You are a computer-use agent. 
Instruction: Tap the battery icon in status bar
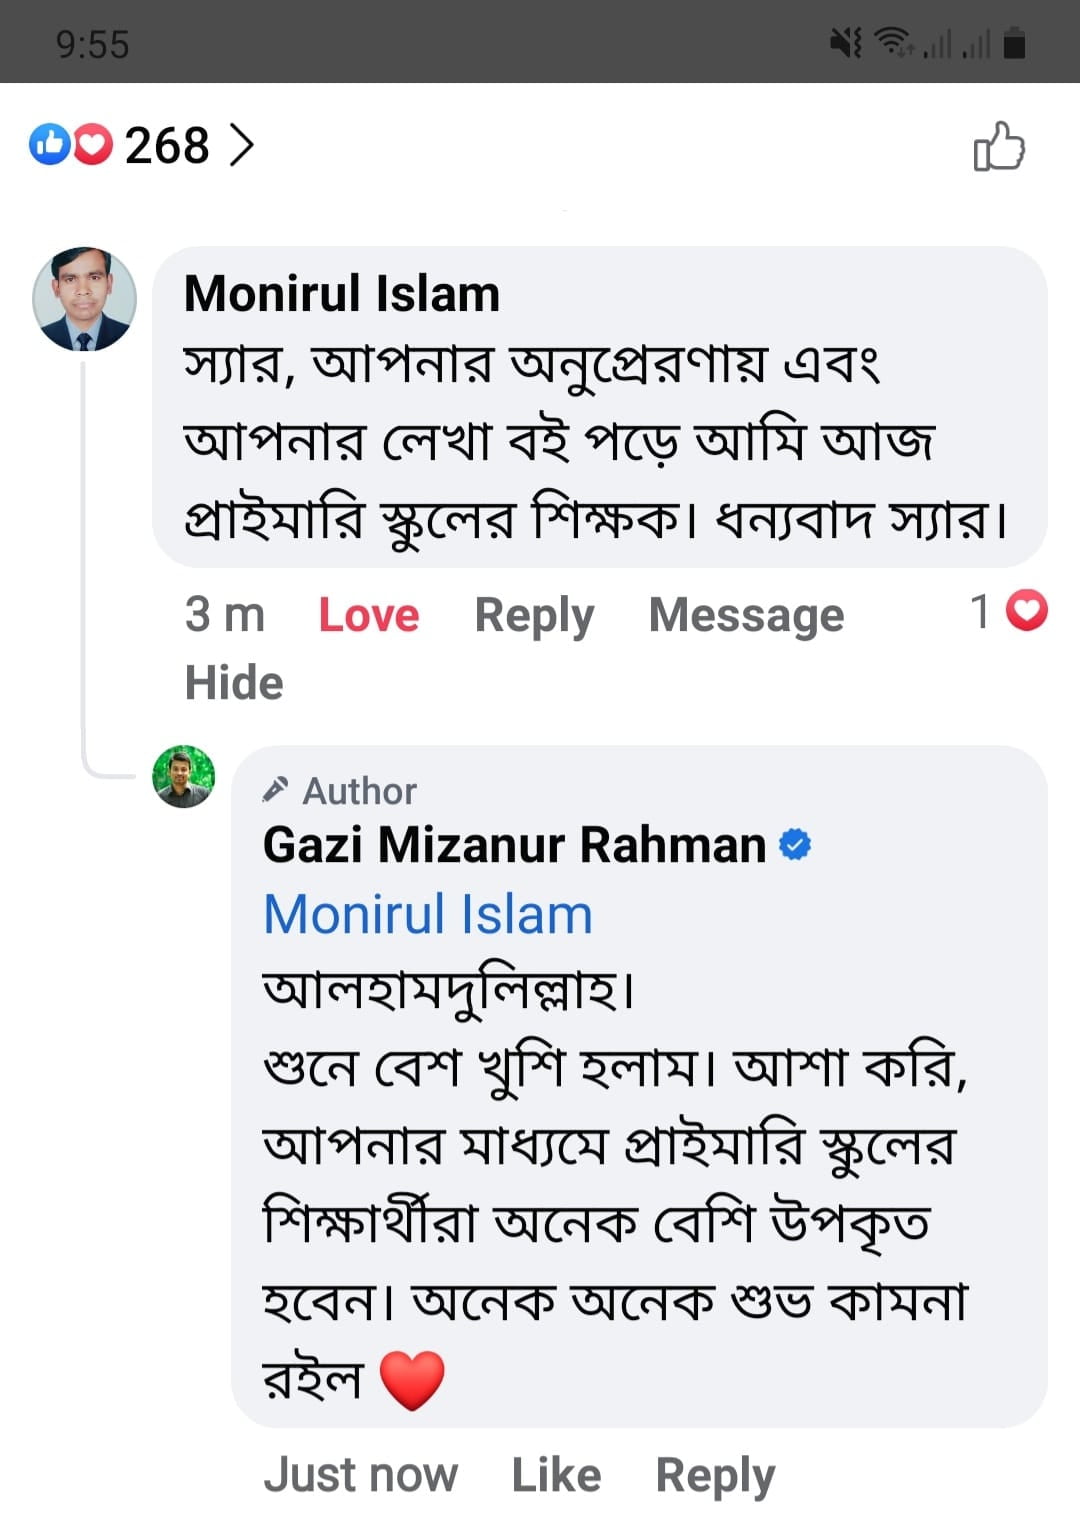pos(1014,43)
